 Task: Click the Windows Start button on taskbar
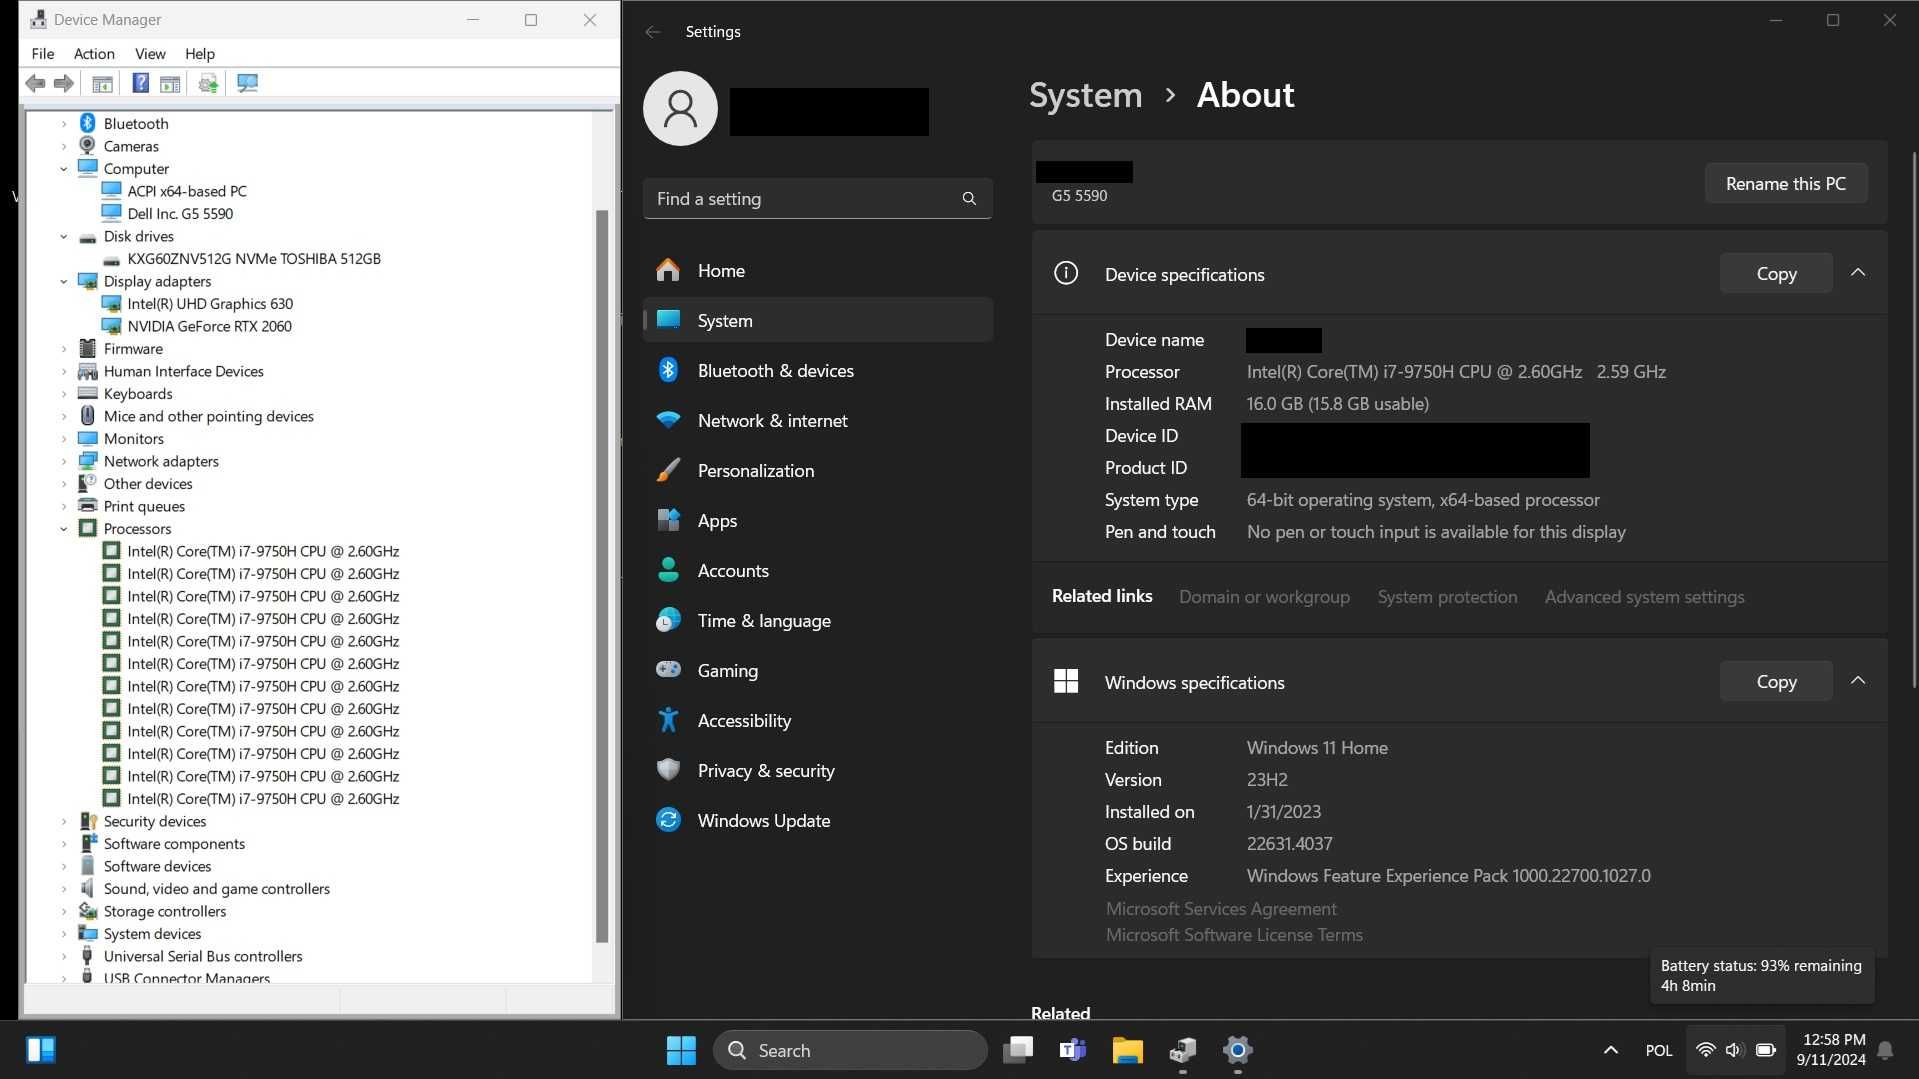[x=681, y=1050]
